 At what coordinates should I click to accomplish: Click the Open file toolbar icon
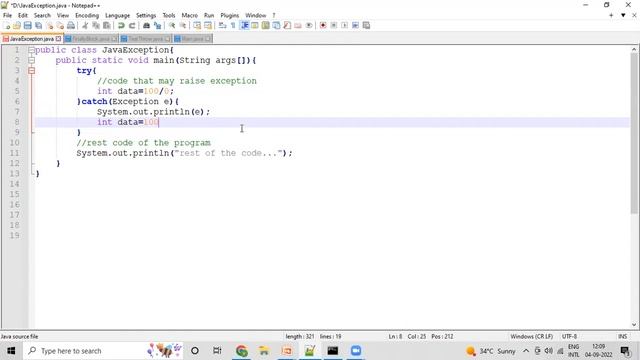17,25
